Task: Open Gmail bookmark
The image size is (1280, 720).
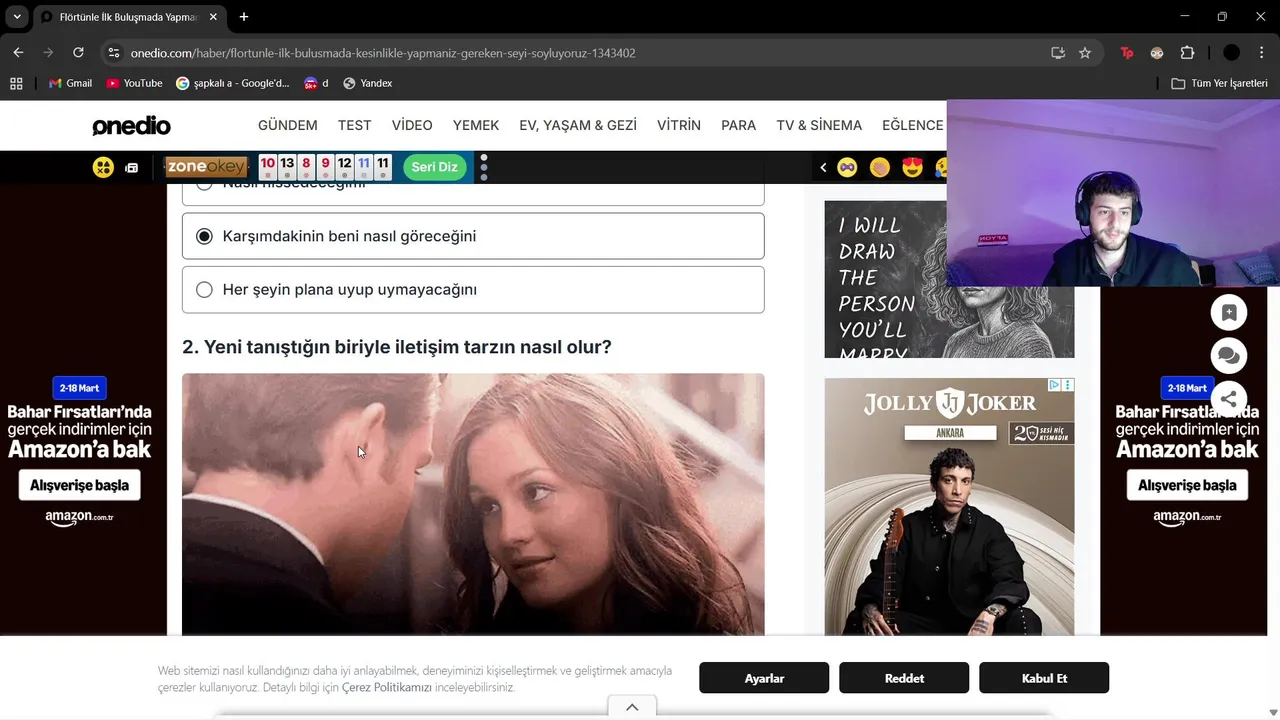Action: coord(70,83)
